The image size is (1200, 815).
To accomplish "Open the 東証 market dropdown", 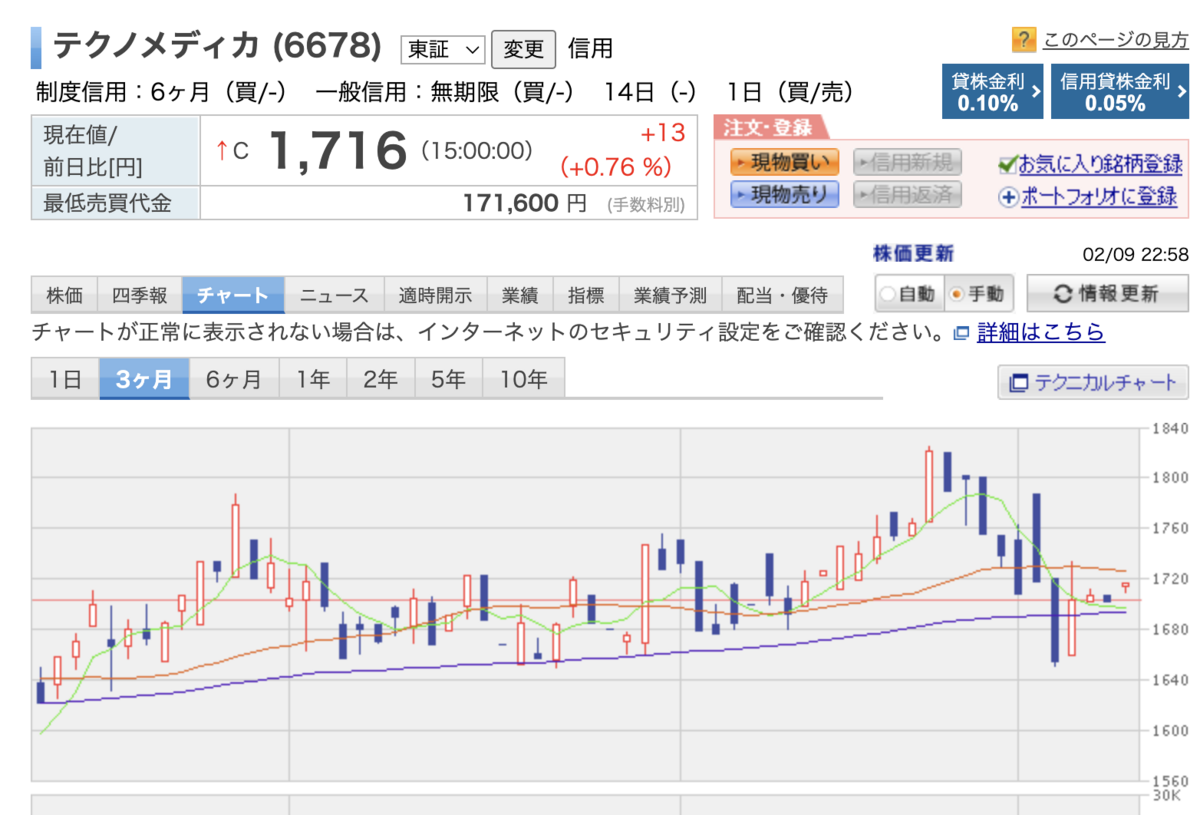I will (x=442, y=48).
